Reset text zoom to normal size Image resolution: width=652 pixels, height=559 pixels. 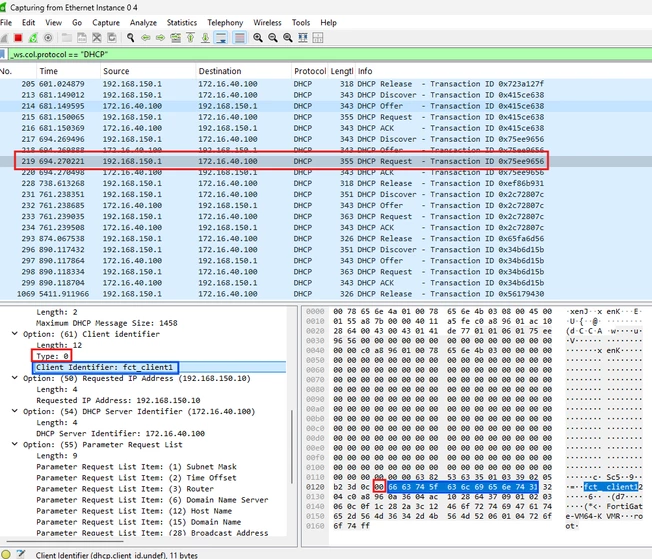point(288,38)
